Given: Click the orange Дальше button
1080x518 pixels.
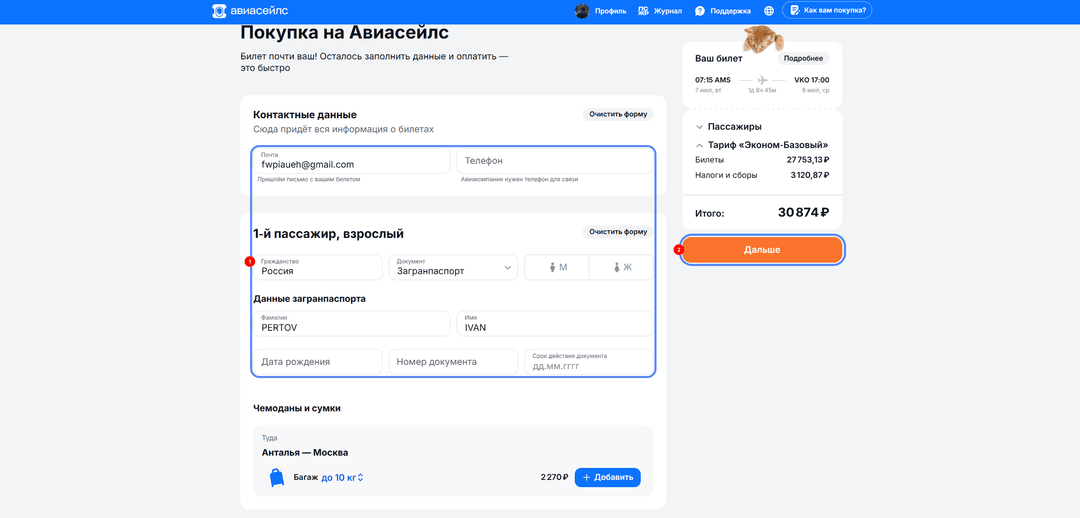Looking at the screenshot, I should coord(762,249).
